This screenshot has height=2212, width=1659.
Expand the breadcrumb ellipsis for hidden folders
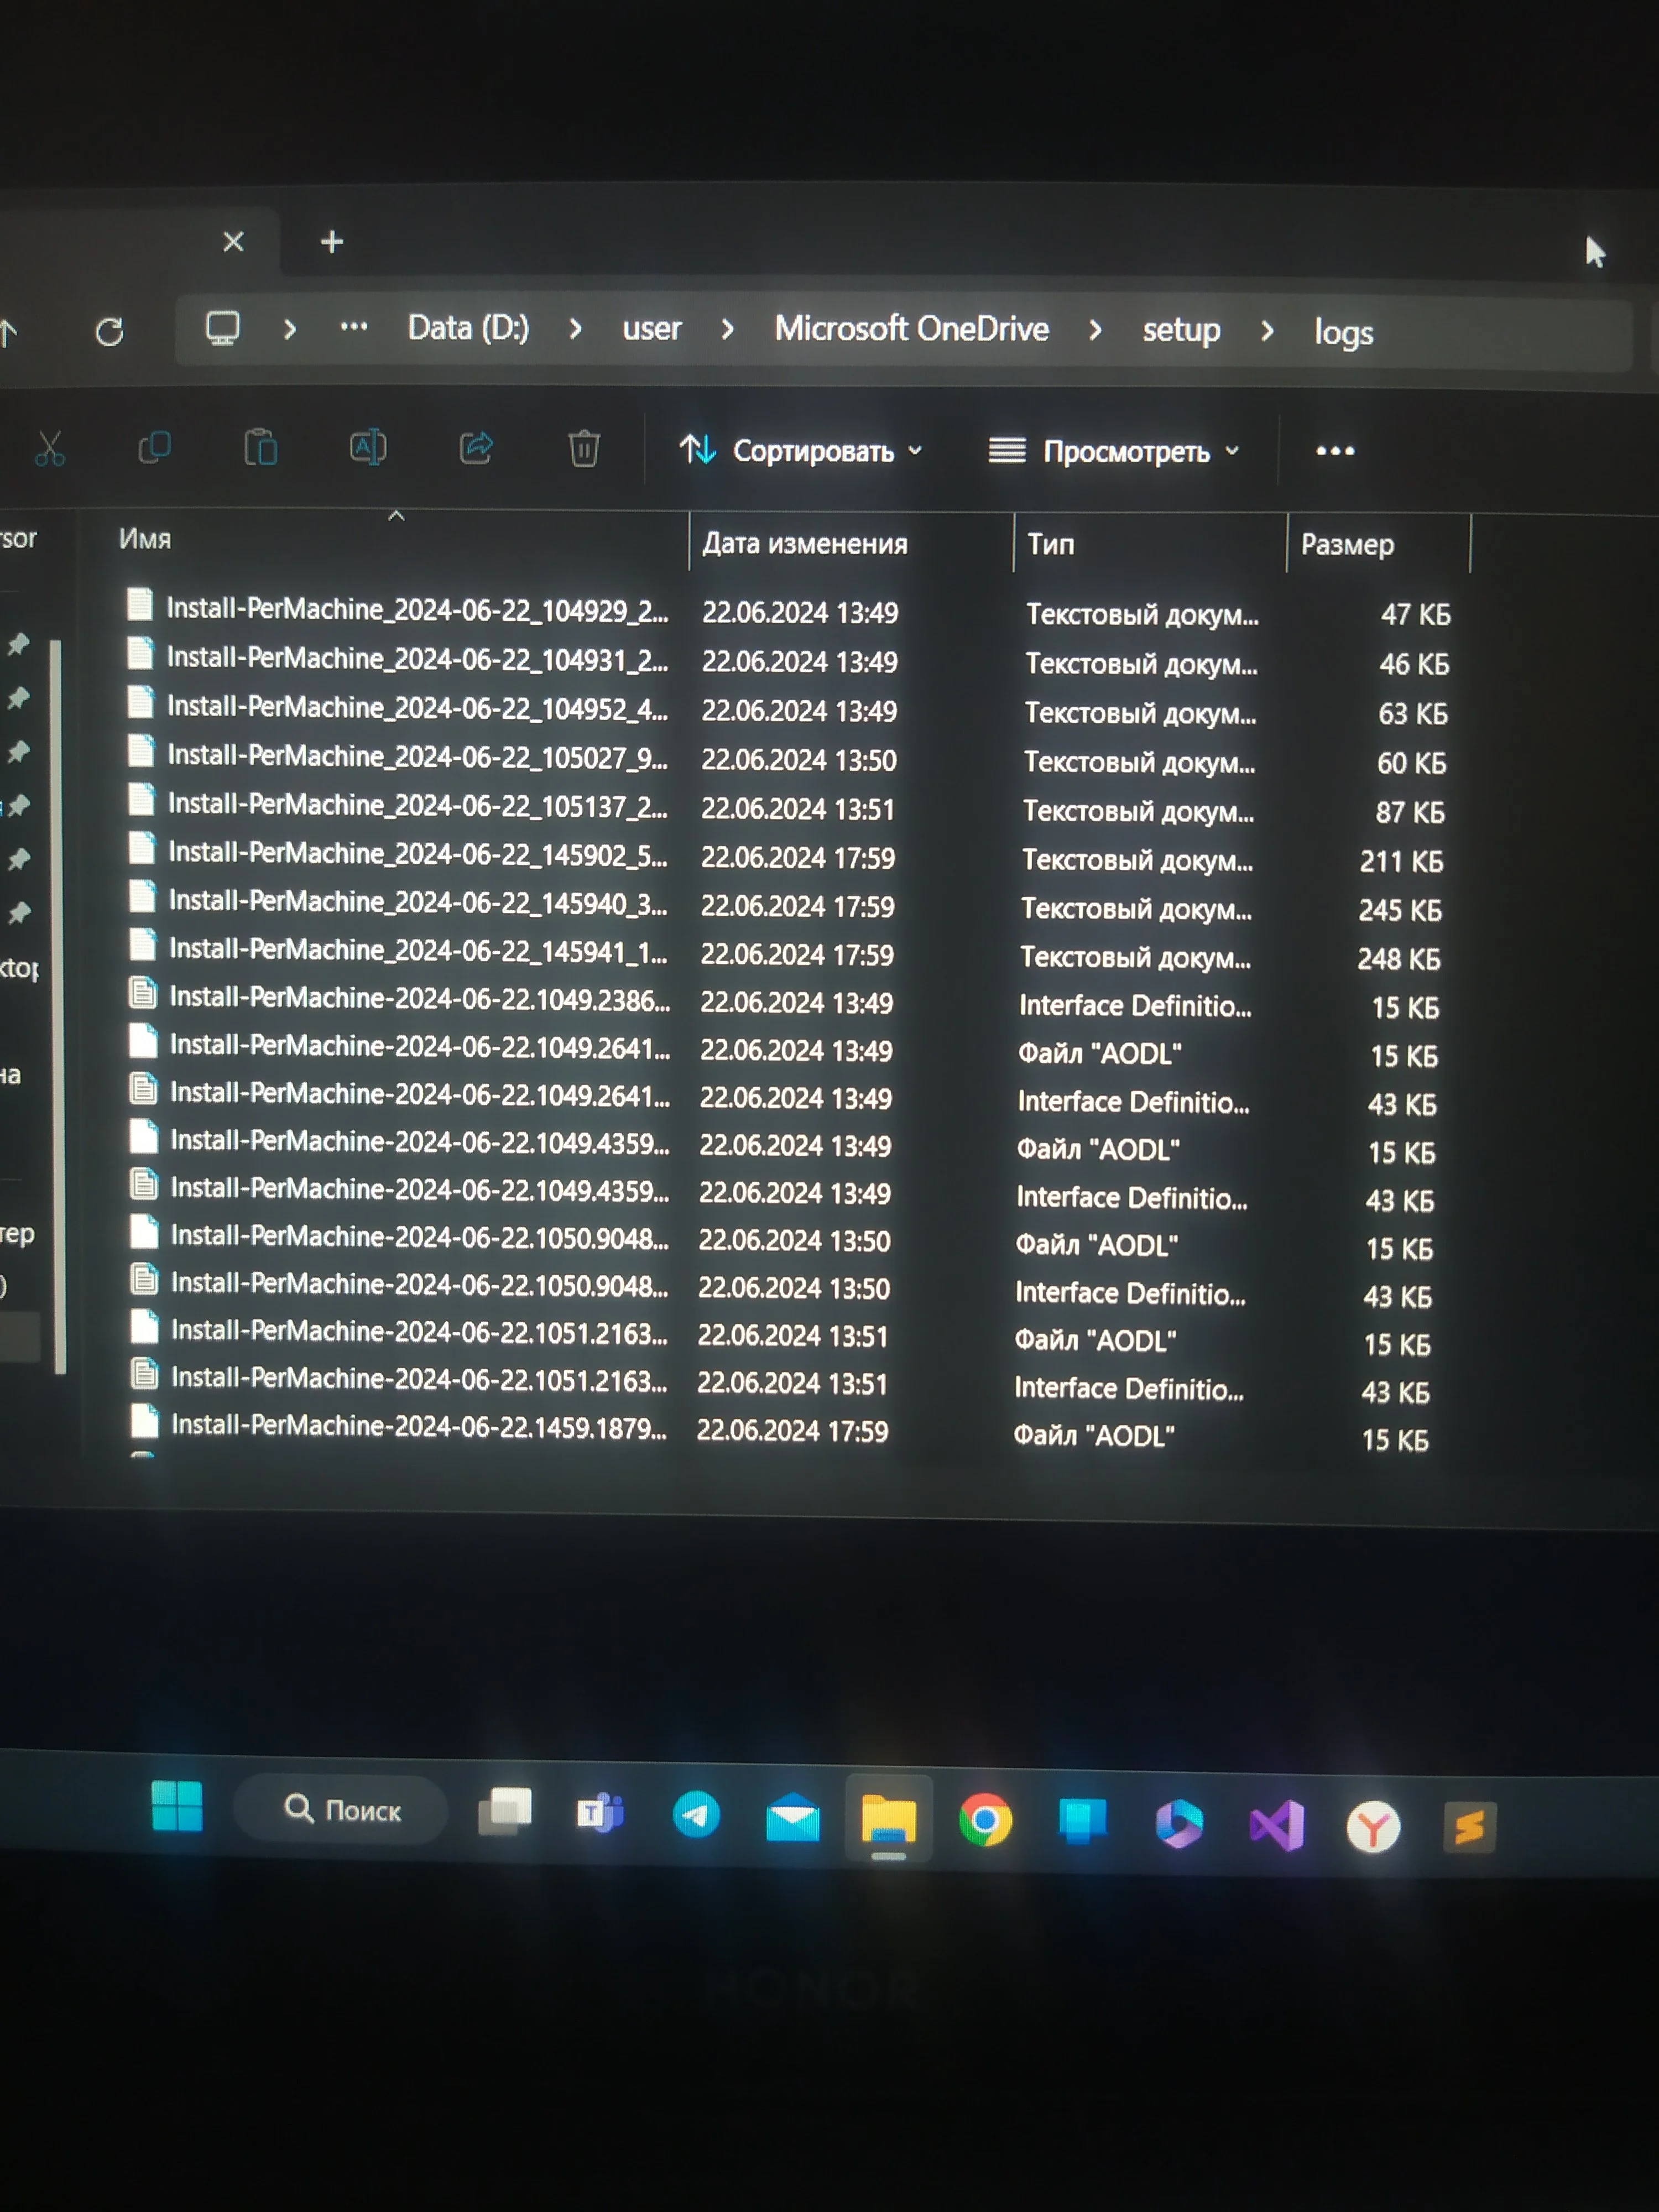point(354,327)
